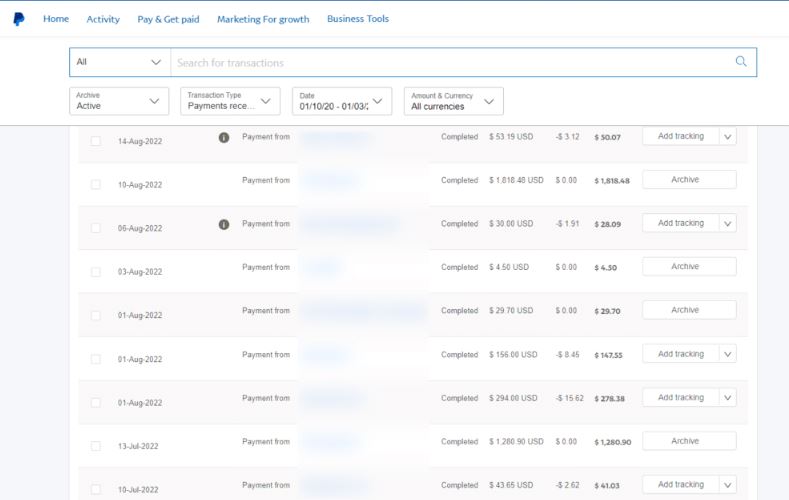Archive the $1,280.90 payment
The height and width of the screenshot is (500, 789).
[x=689, y=441]
